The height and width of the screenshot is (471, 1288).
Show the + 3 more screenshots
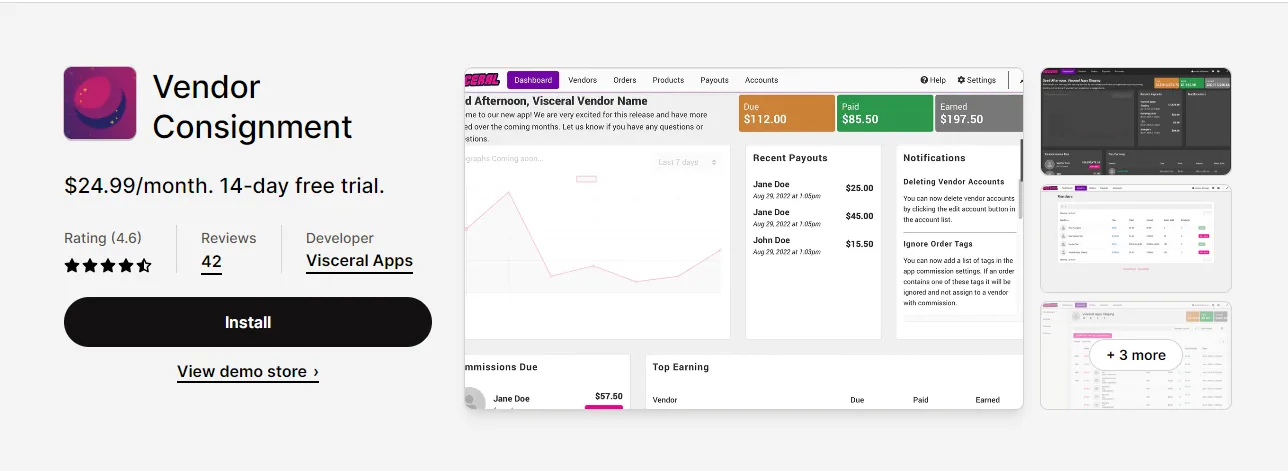(1135, 355)
